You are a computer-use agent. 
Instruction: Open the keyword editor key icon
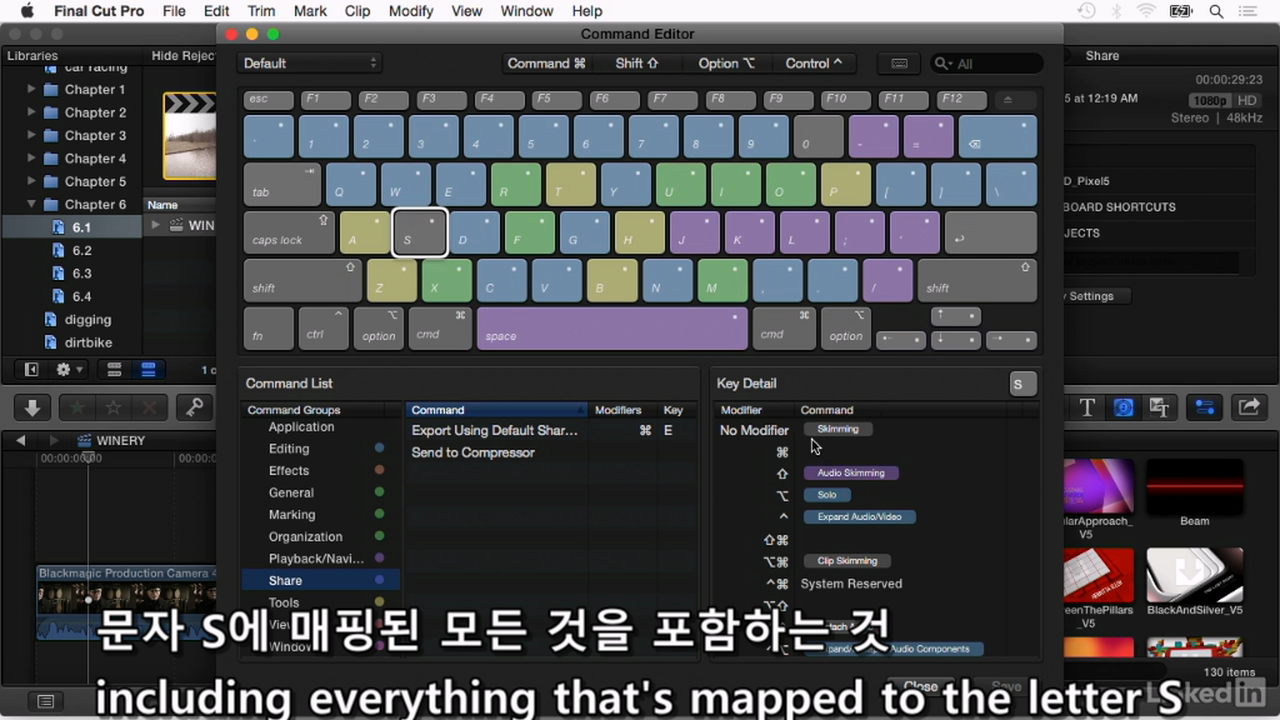pyautogui.click(x=194, y=407)
